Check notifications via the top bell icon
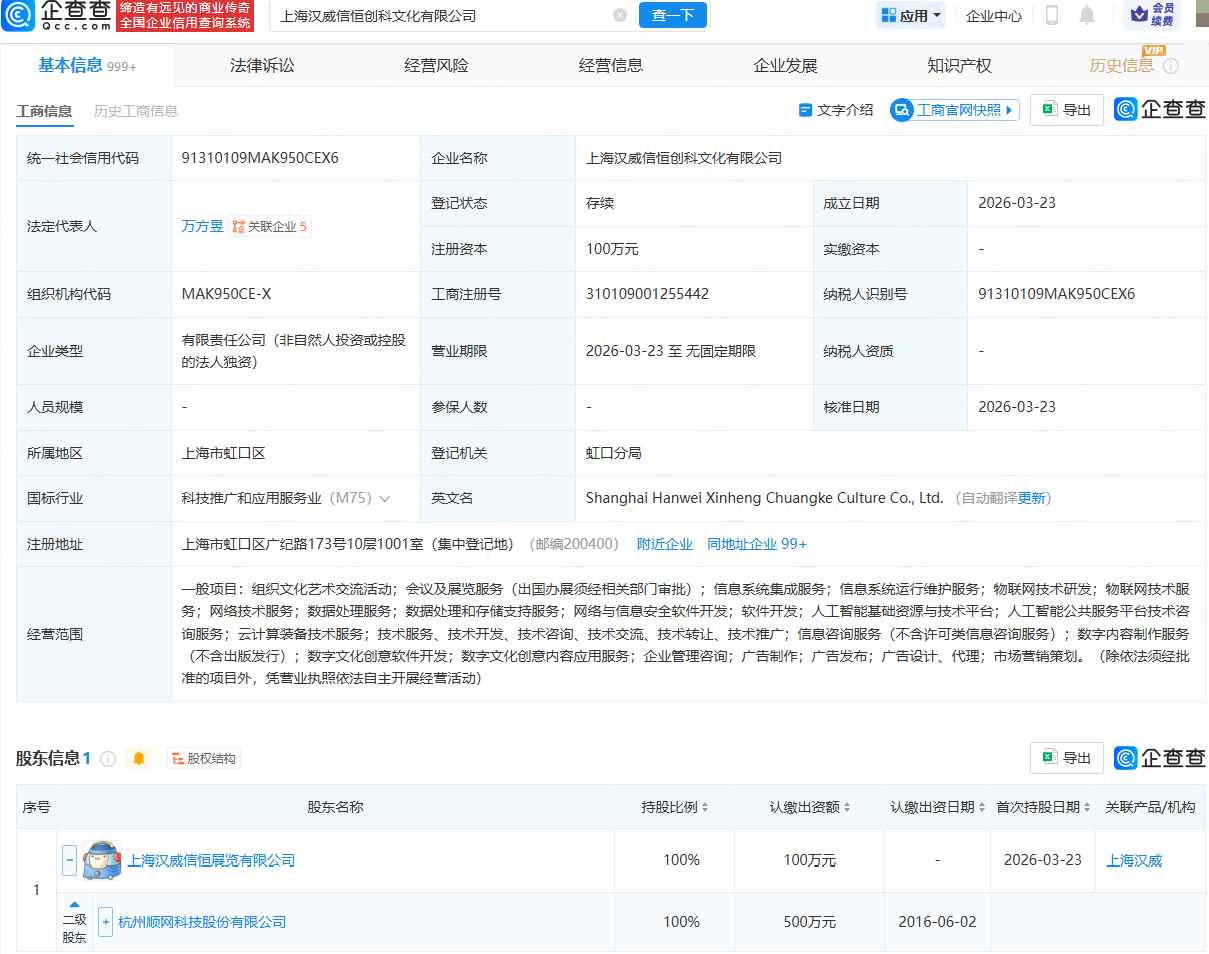The image size is (1209, 954). coord(1089,16)
